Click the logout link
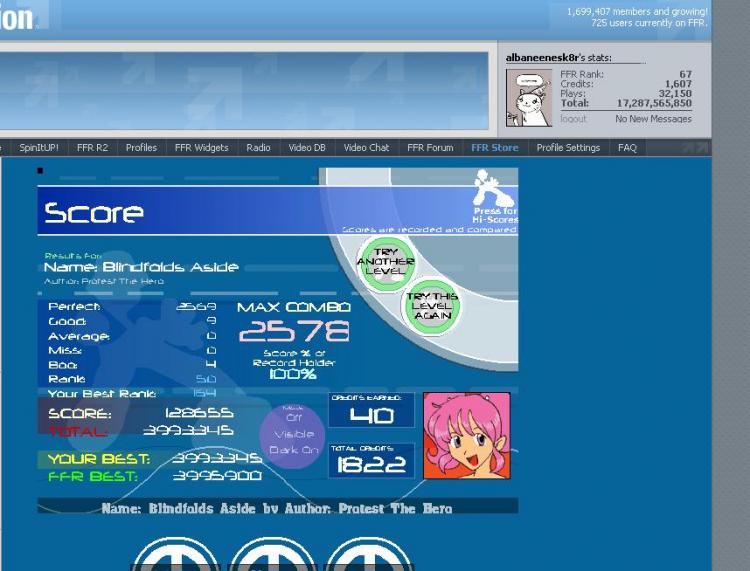 click(573, 119)
